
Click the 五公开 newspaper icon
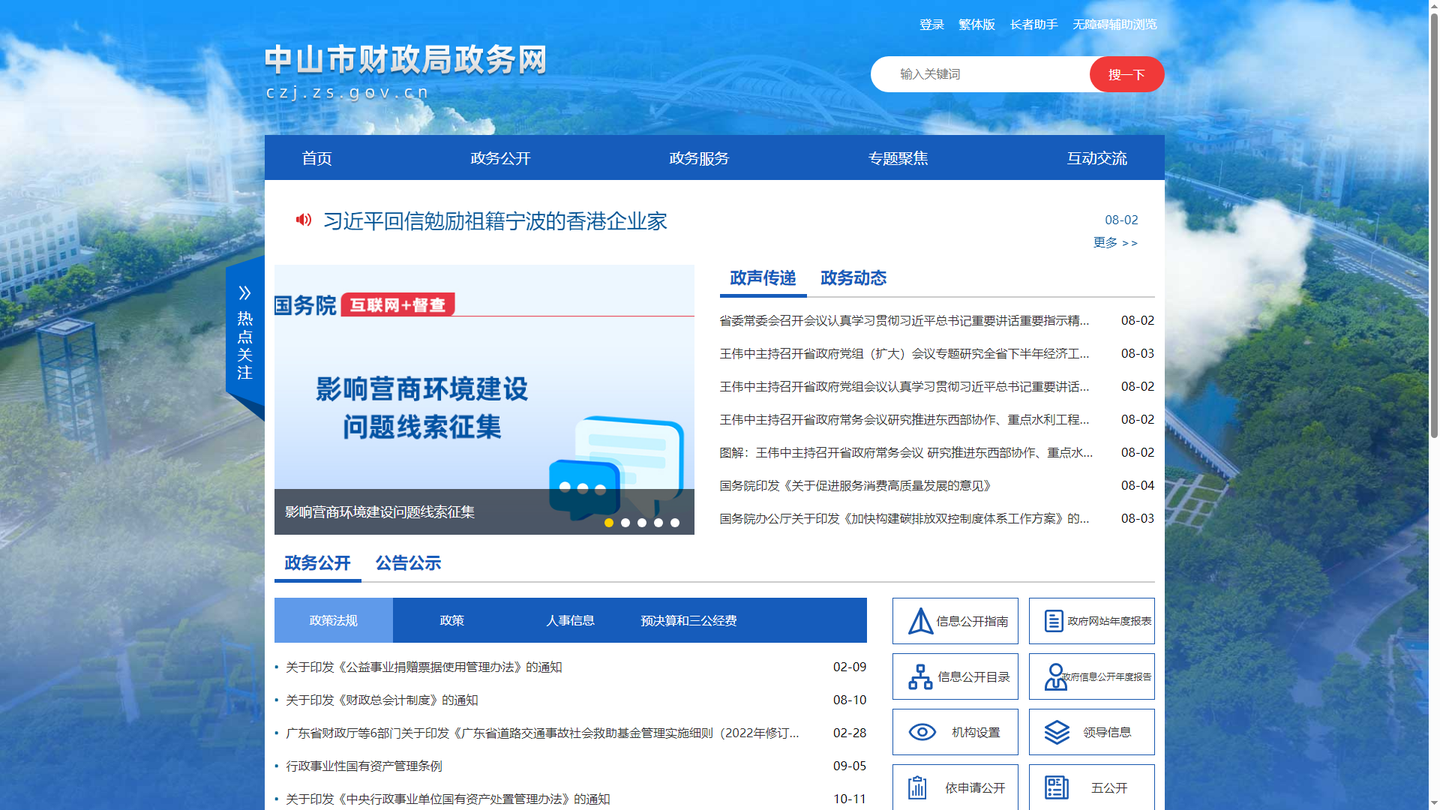tap(1056, 788)
